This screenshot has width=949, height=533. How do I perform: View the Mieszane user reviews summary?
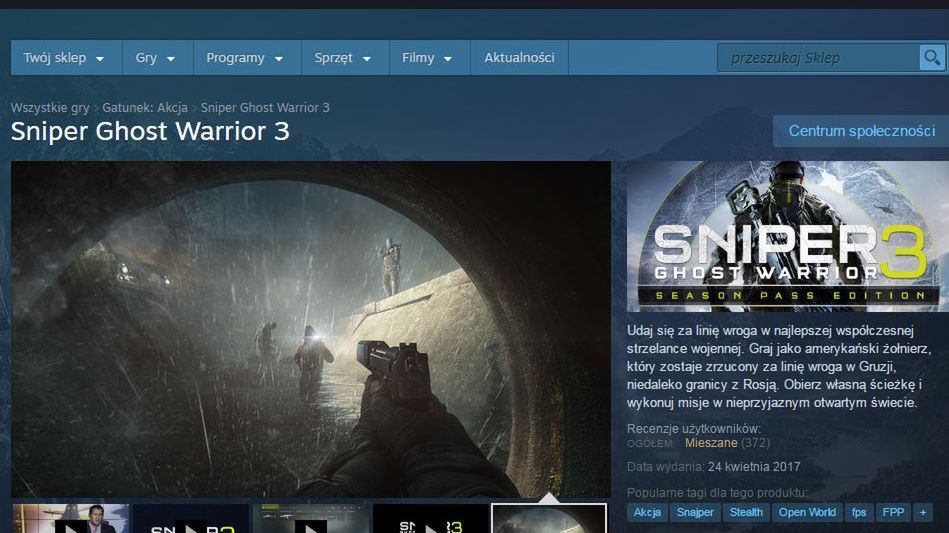(x=711, y=443)
